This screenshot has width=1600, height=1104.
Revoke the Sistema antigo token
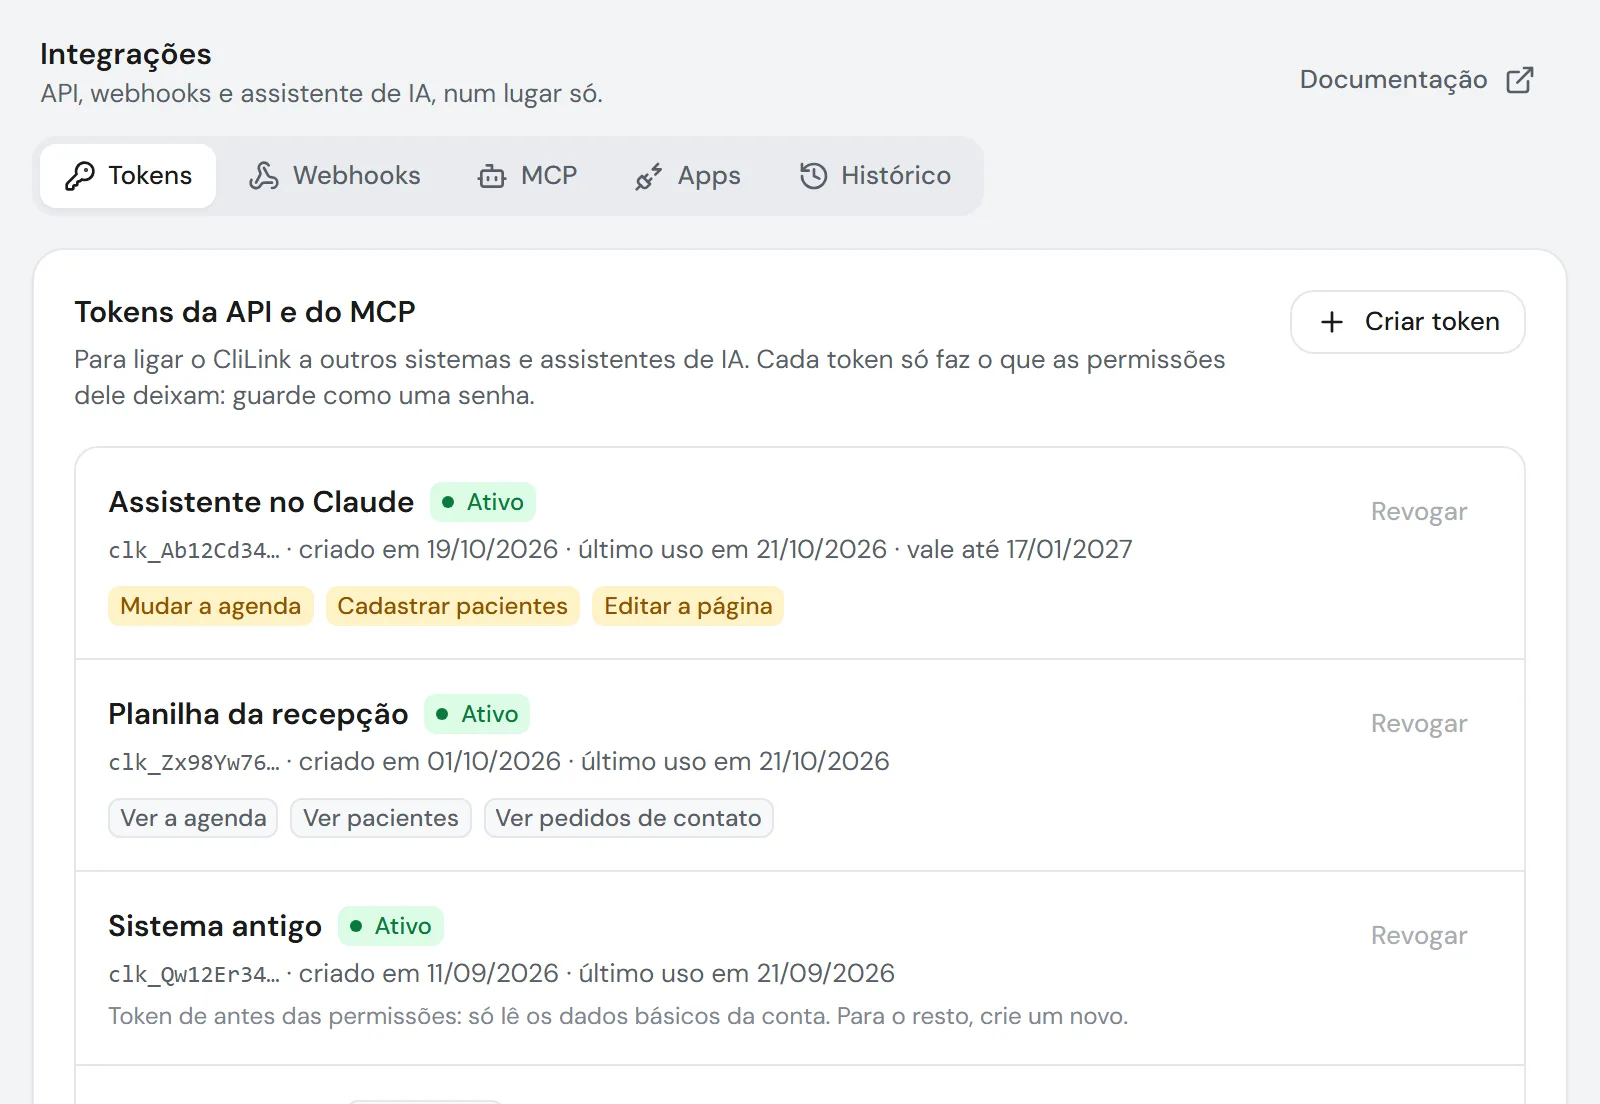(x=1419, y=936)
